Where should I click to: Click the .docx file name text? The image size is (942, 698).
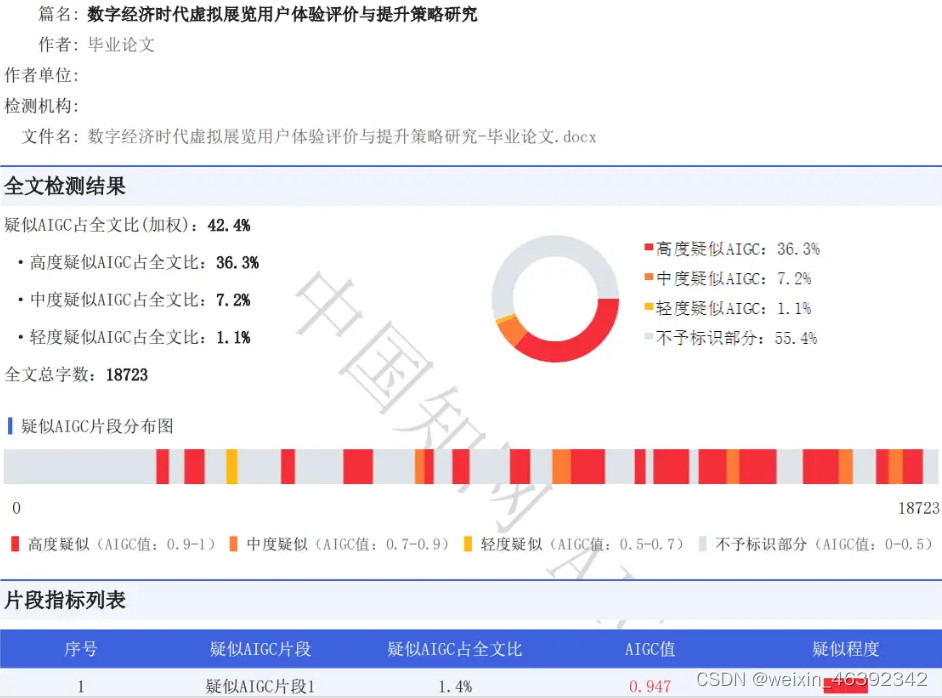click(x=342, y=136)
